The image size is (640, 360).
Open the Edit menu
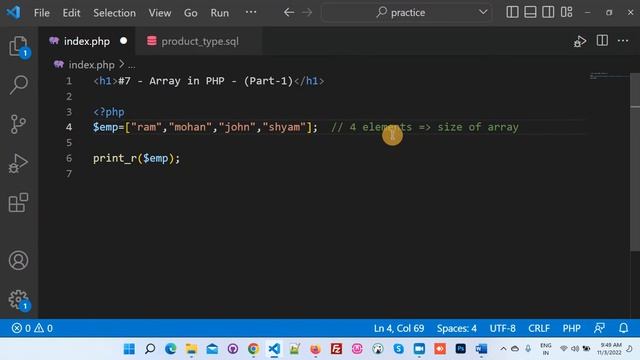[x=71, y=13]
